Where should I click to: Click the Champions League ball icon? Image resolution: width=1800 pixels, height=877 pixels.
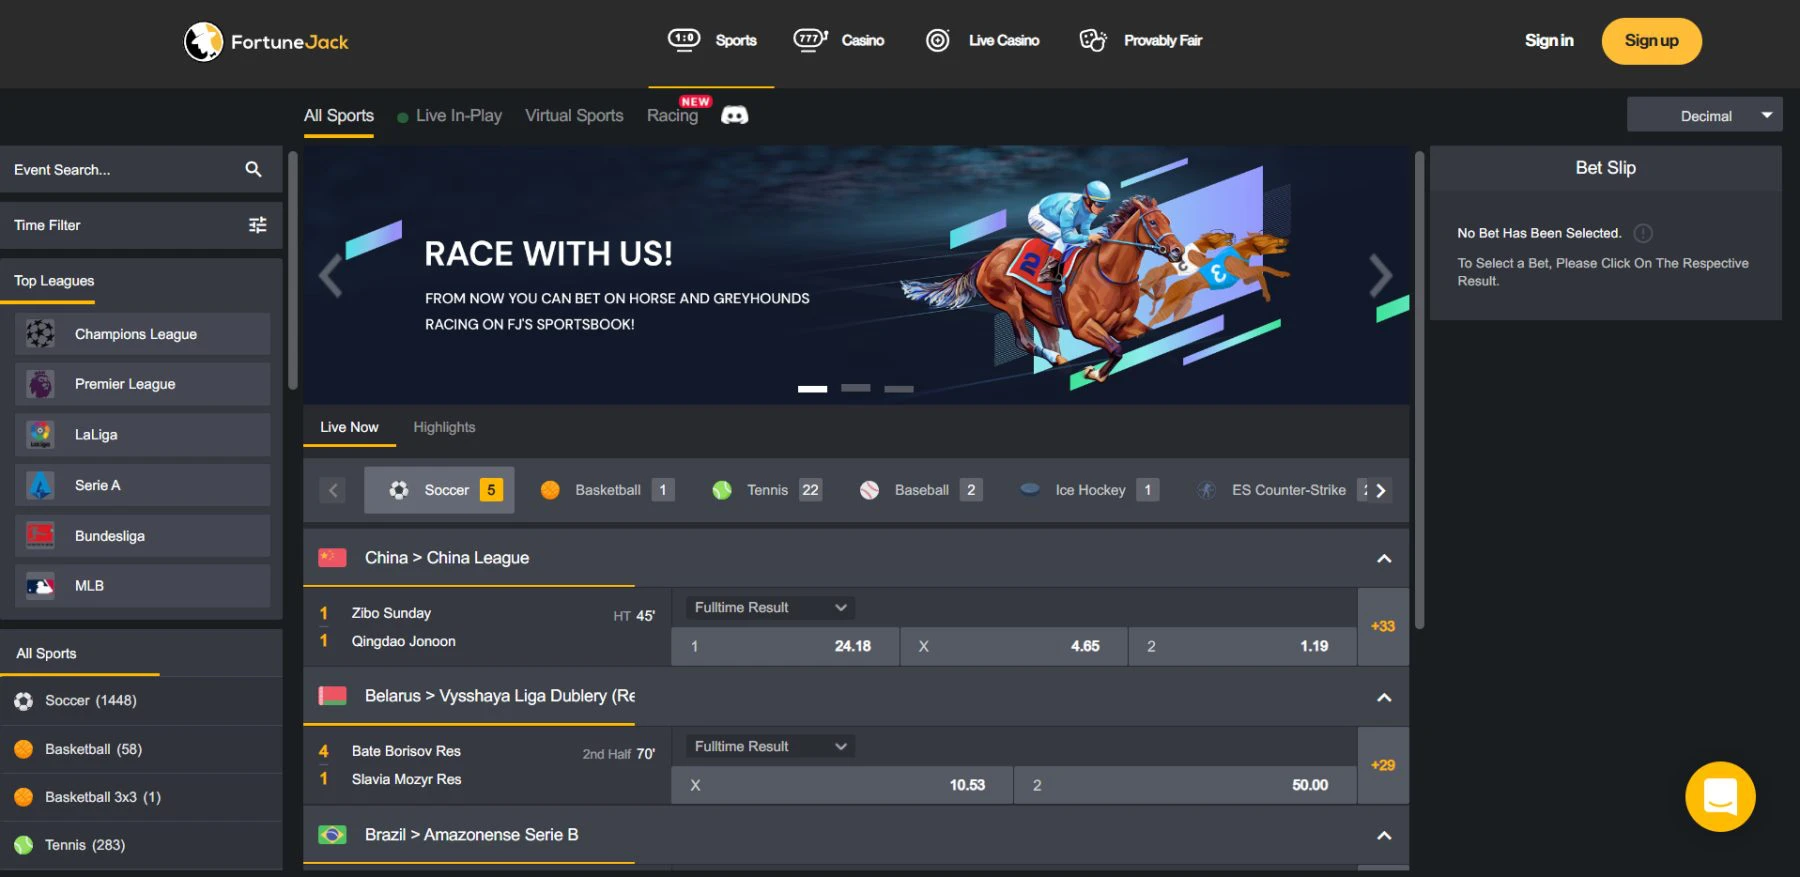click(40, 333)
